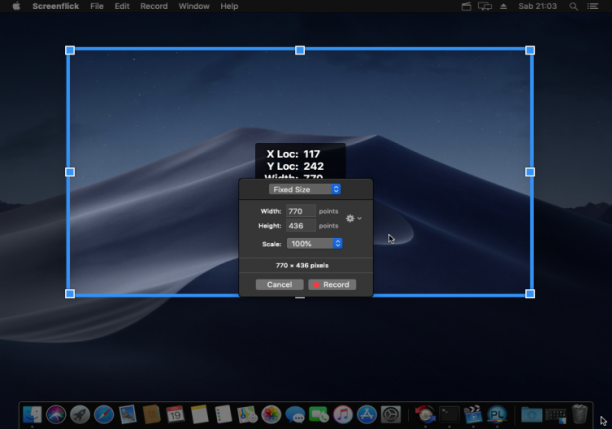The height and width of the screenshot is (429, 612).
Task: Click the 'Y Loc: 242' readout
Action: coord(295,166)
